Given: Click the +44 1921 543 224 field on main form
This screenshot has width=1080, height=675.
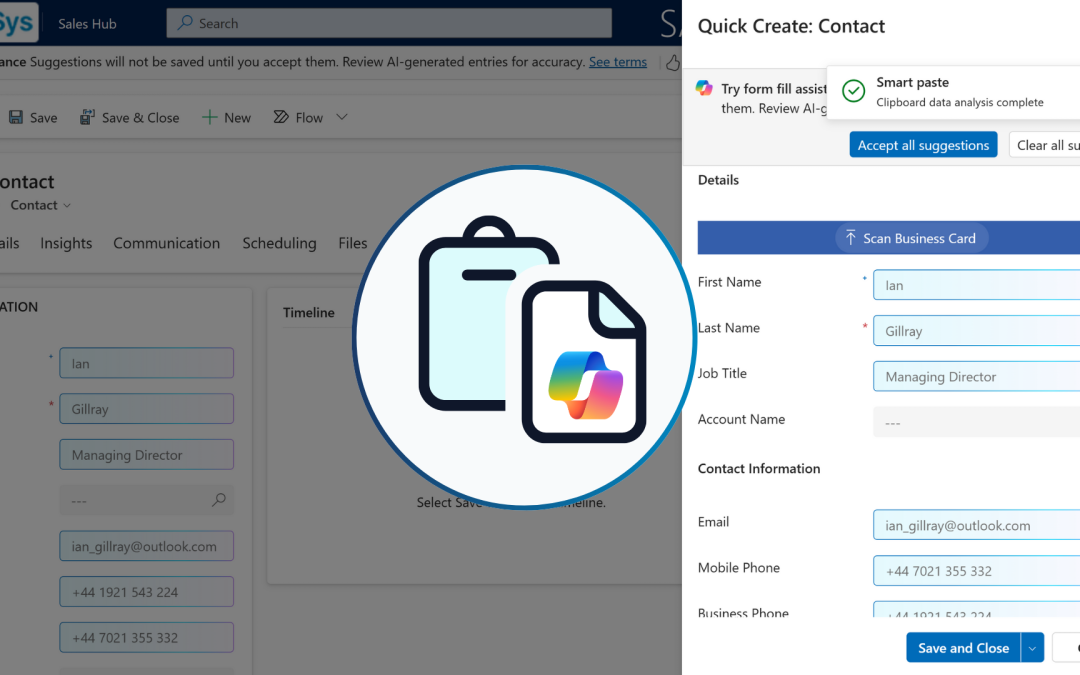Looking at the screenshot, I should [x=147, y=592].
